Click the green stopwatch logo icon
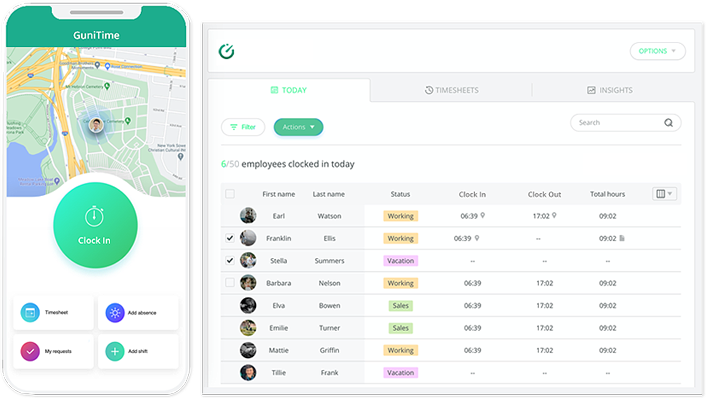This screenshot has height=398, width=706. point(226,51)
